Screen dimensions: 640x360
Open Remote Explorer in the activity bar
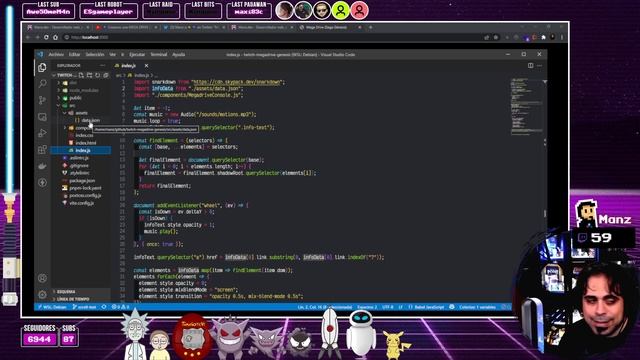(x=42, y=117)
